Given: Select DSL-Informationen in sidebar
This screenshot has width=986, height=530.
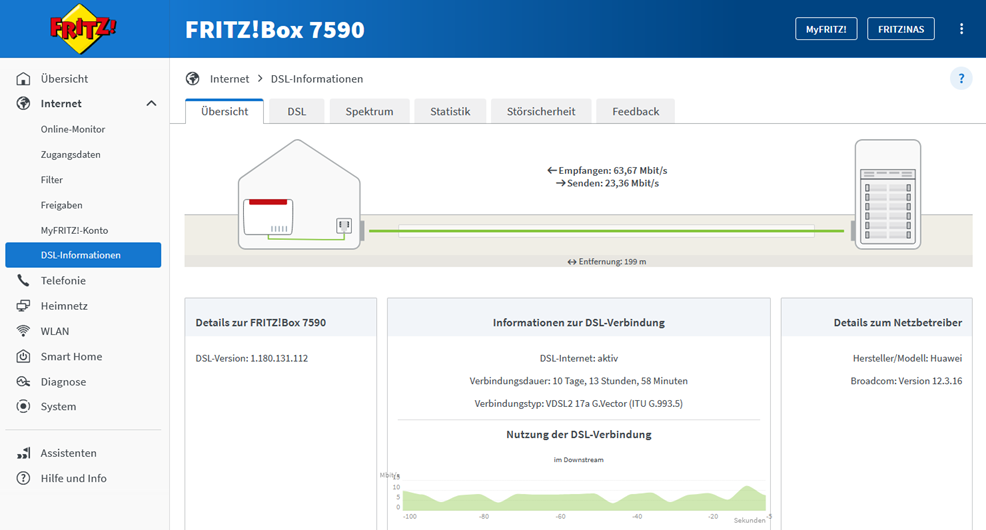Looking at the screenshot, I should coord(83,255).
